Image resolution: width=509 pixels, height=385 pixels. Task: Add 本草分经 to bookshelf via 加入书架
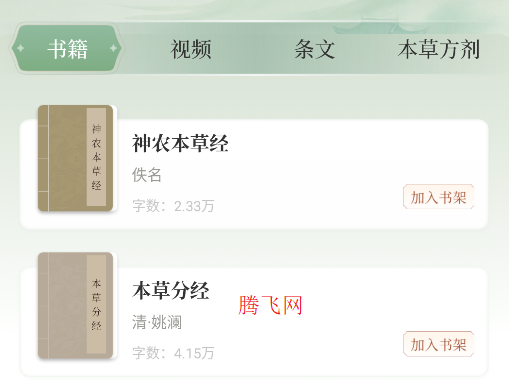[x=438, y=344]
